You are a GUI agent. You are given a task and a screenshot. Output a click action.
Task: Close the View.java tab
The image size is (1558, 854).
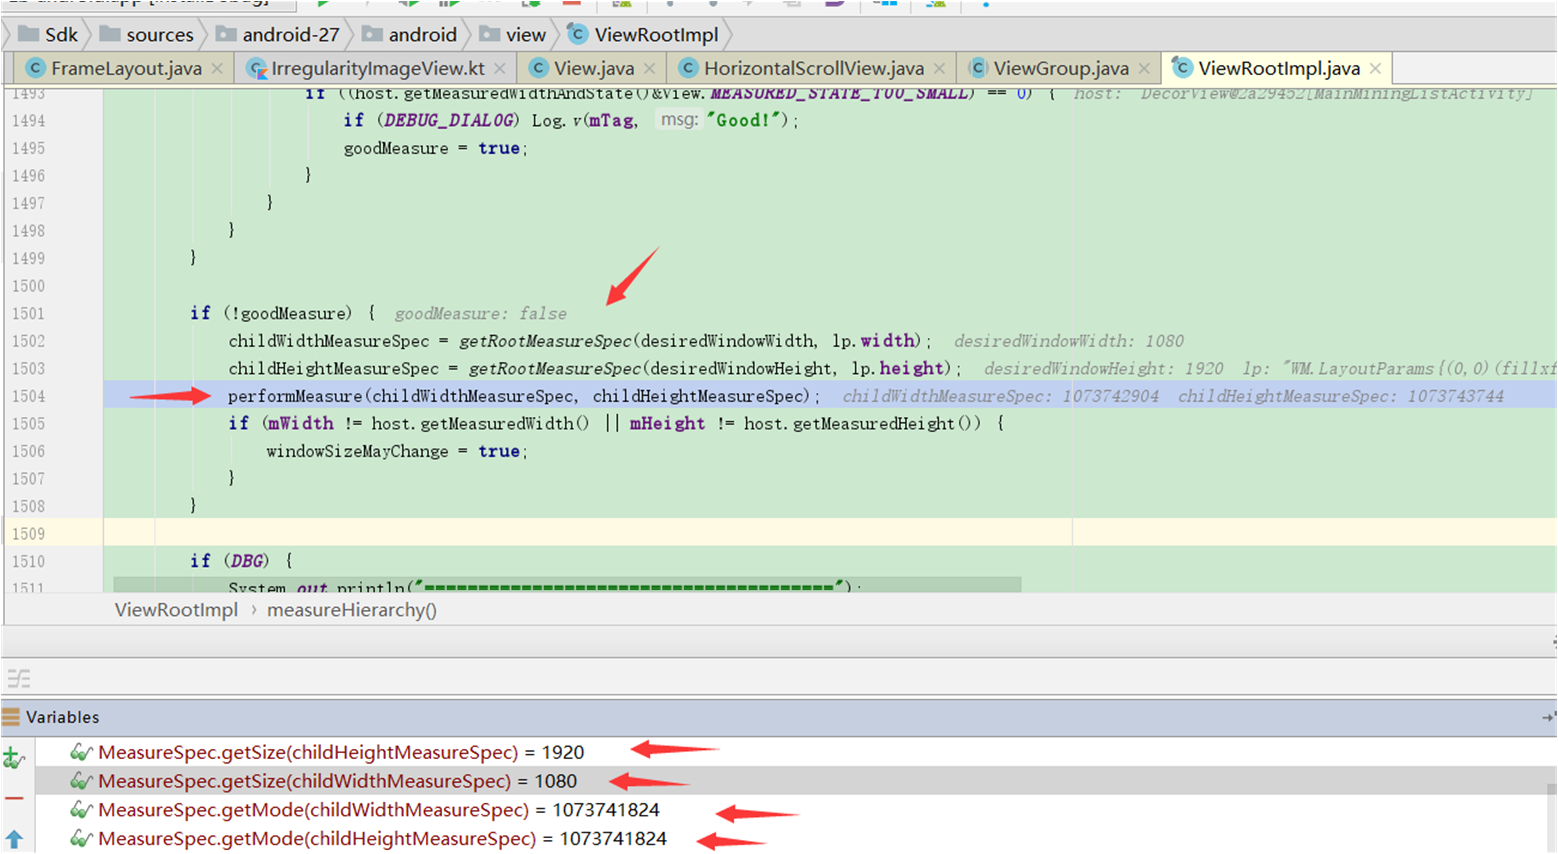650,69
